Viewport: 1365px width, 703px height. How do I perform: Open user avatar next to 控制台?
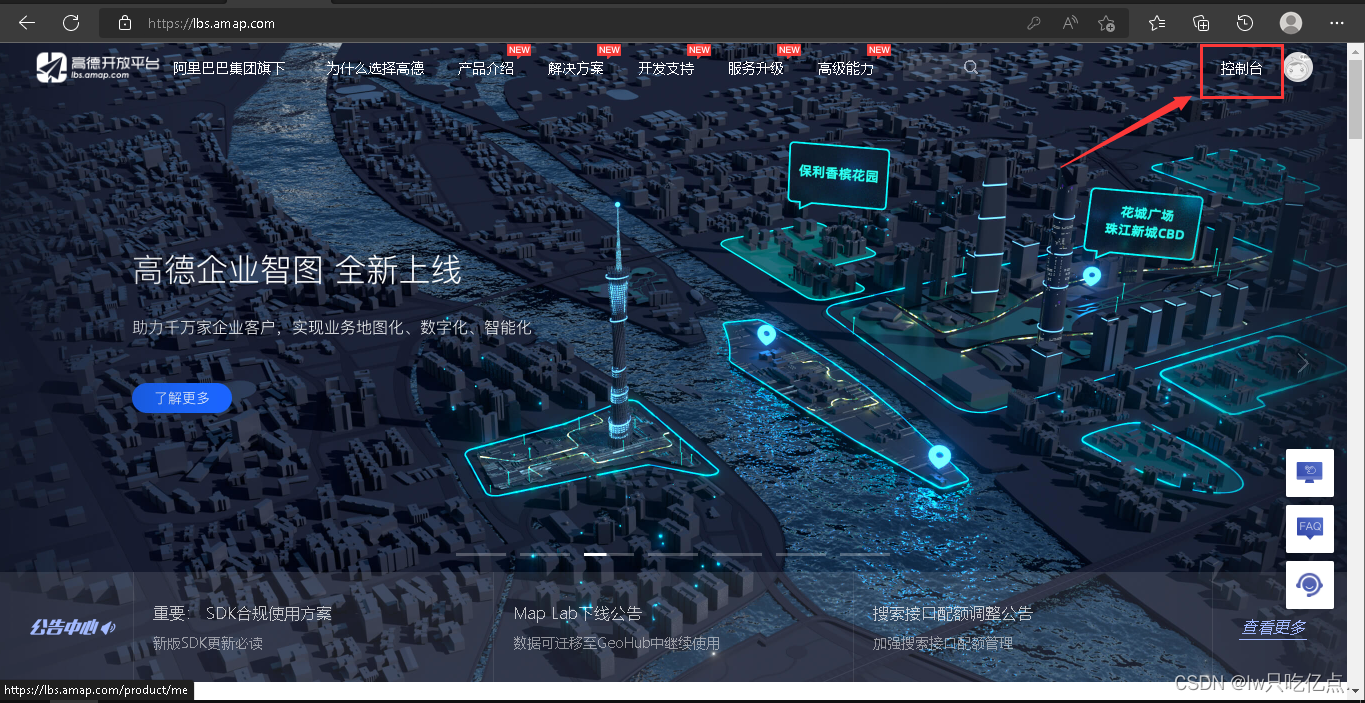[1298, 67]
